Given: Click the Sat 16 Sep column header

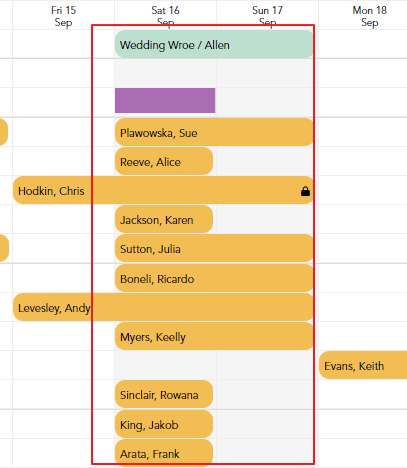Looking at the screenshot, I should [165, 16].
